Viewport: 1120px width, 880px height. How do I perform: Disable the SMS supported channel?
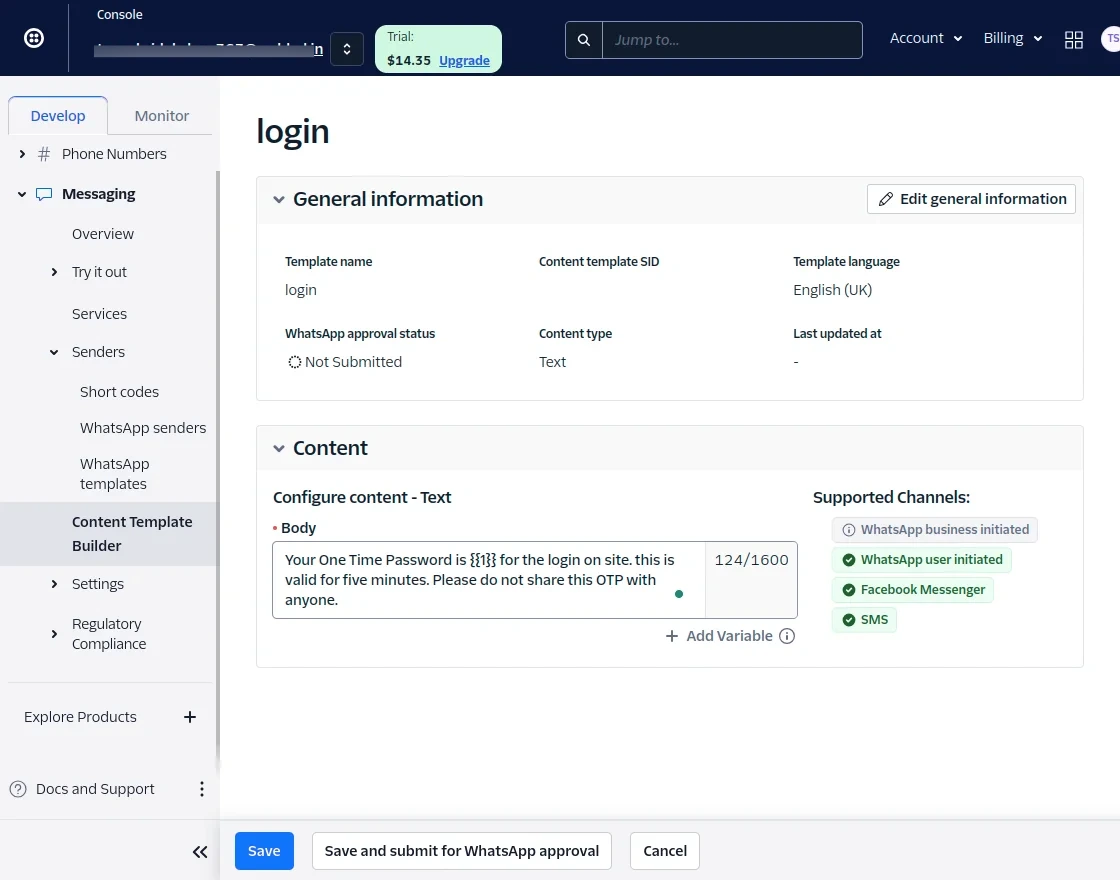(864, 620)
